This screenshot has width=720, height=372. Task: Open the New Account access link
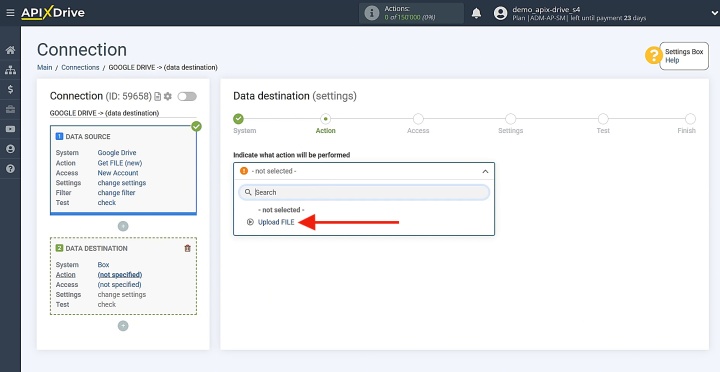pos(118,173)
